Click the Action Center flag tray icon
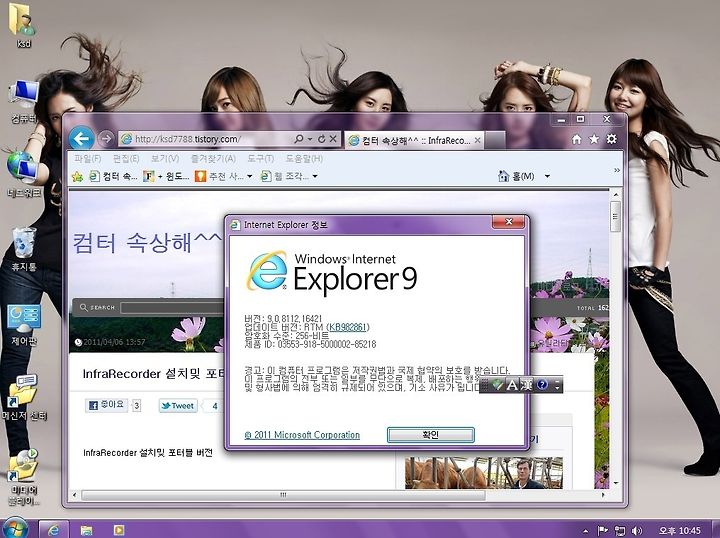 tap(603, 531)
